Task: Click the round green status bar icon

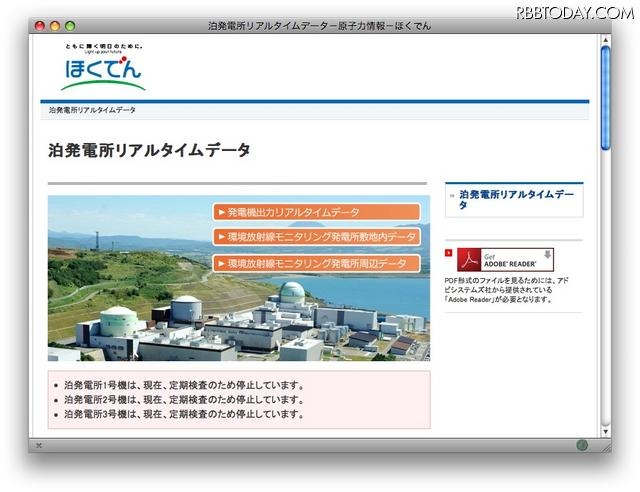Action: [582, 445]
